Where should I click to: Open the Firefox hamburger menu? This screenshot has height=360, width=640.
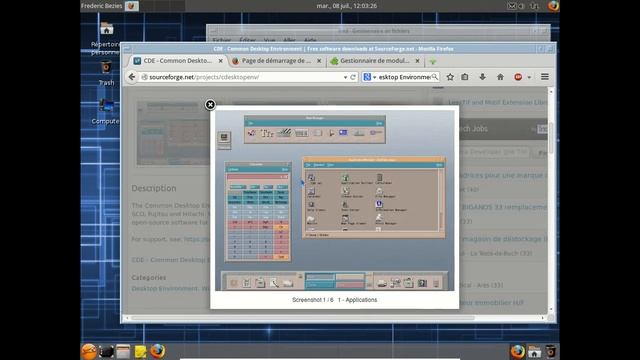click(x=544, y=77)
